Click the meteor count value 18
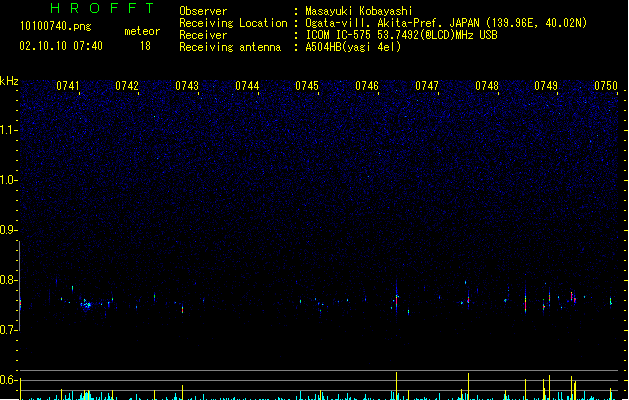The image size is (629, 400). (x=145, y=46)
